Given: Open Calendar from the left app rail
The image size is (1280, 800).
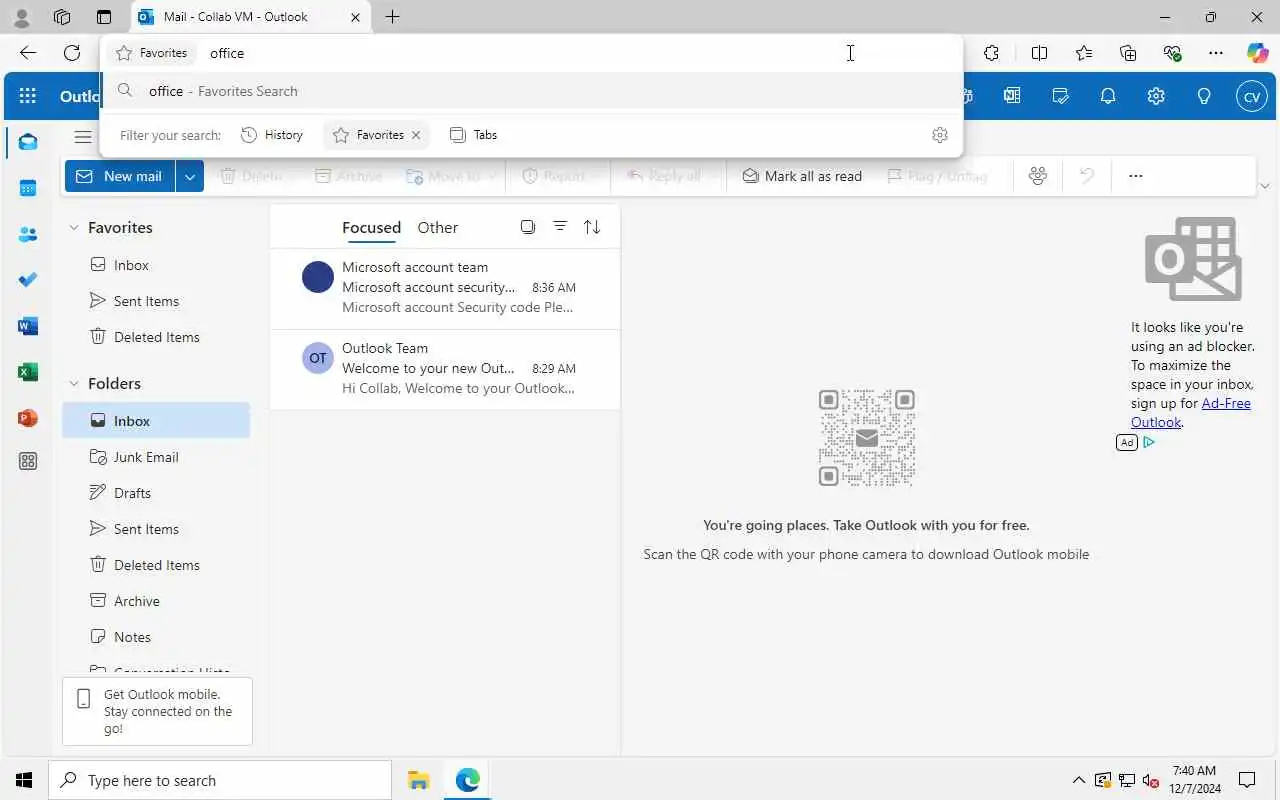Looking at the screenshot, I should (x=28, y=188).
